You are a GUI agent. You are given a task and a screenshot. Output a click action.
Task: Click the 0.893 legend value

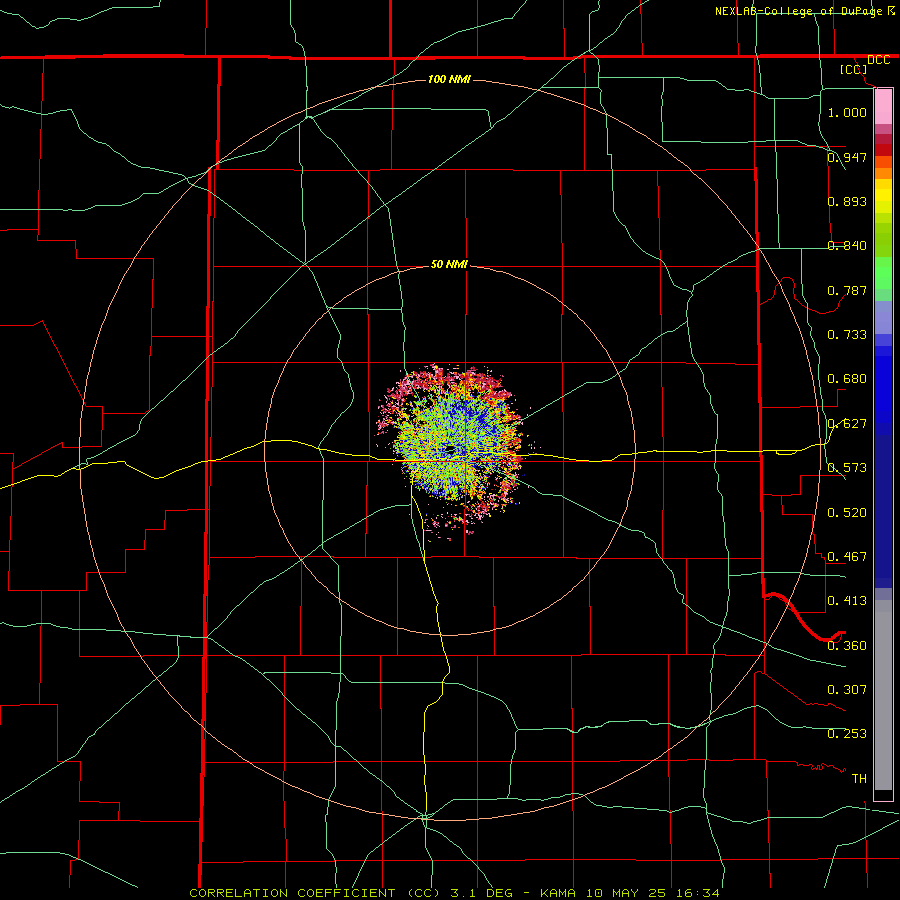click(847, 201)
